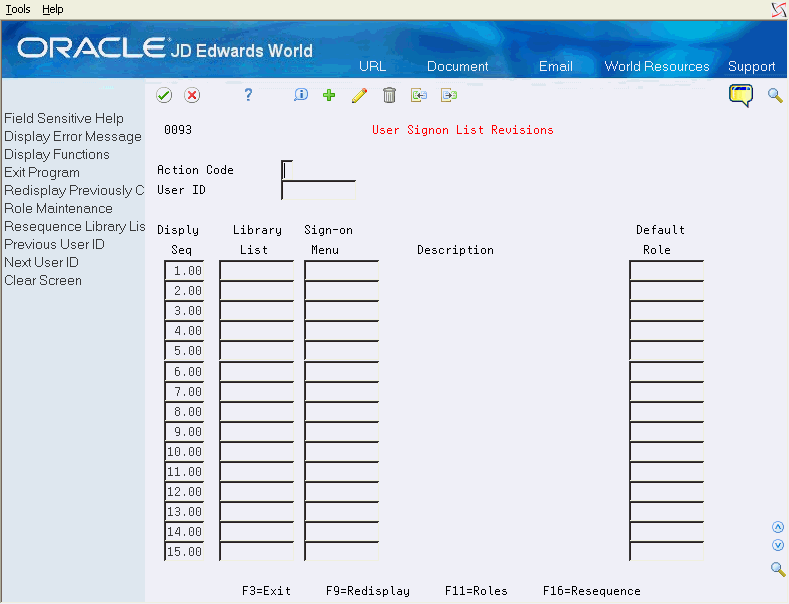The image size is (789, 604).
Task: Click Default Role field in row 10.00
Action: click(x=667, y=452)
